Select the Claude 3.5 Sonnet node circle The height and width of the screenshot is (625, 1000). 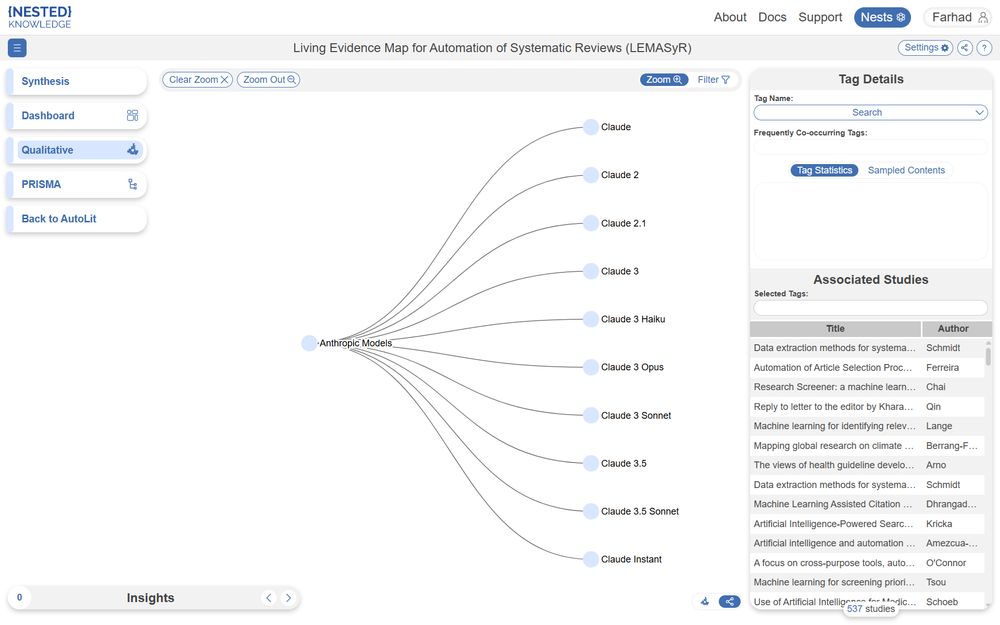point(591,511)
